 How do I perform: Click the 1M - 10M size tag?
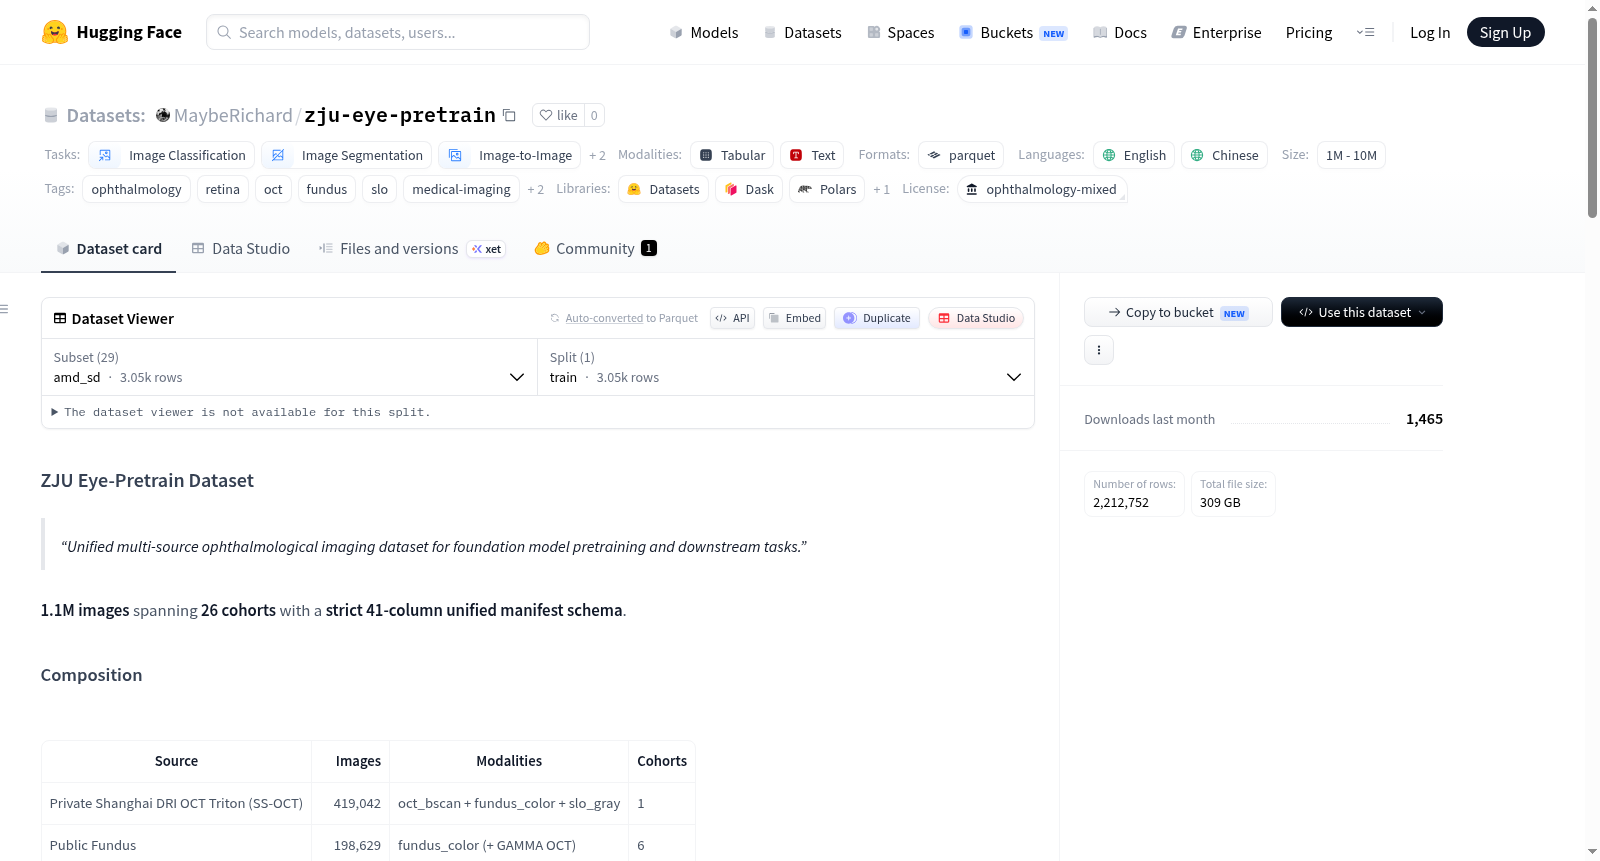click(x=1351, y=155)
